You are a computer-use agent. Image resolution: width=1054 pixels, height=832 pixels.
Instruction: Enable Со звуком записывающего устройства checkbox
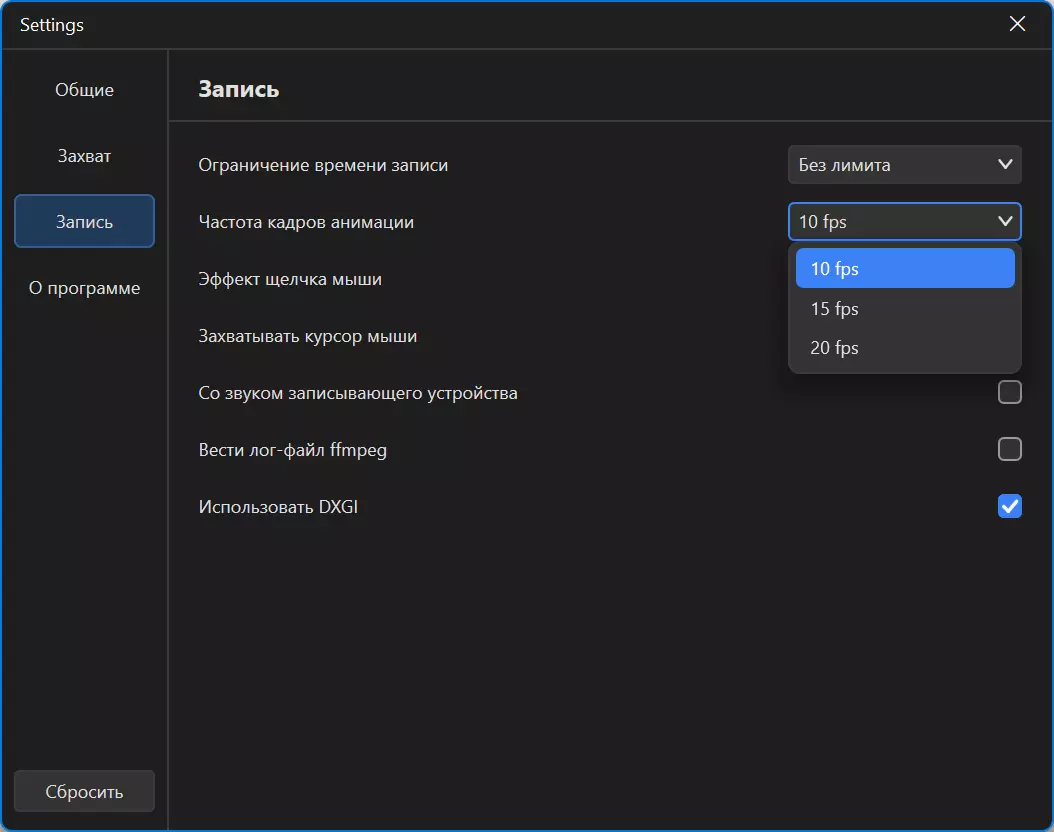[x=1010, y=392]
